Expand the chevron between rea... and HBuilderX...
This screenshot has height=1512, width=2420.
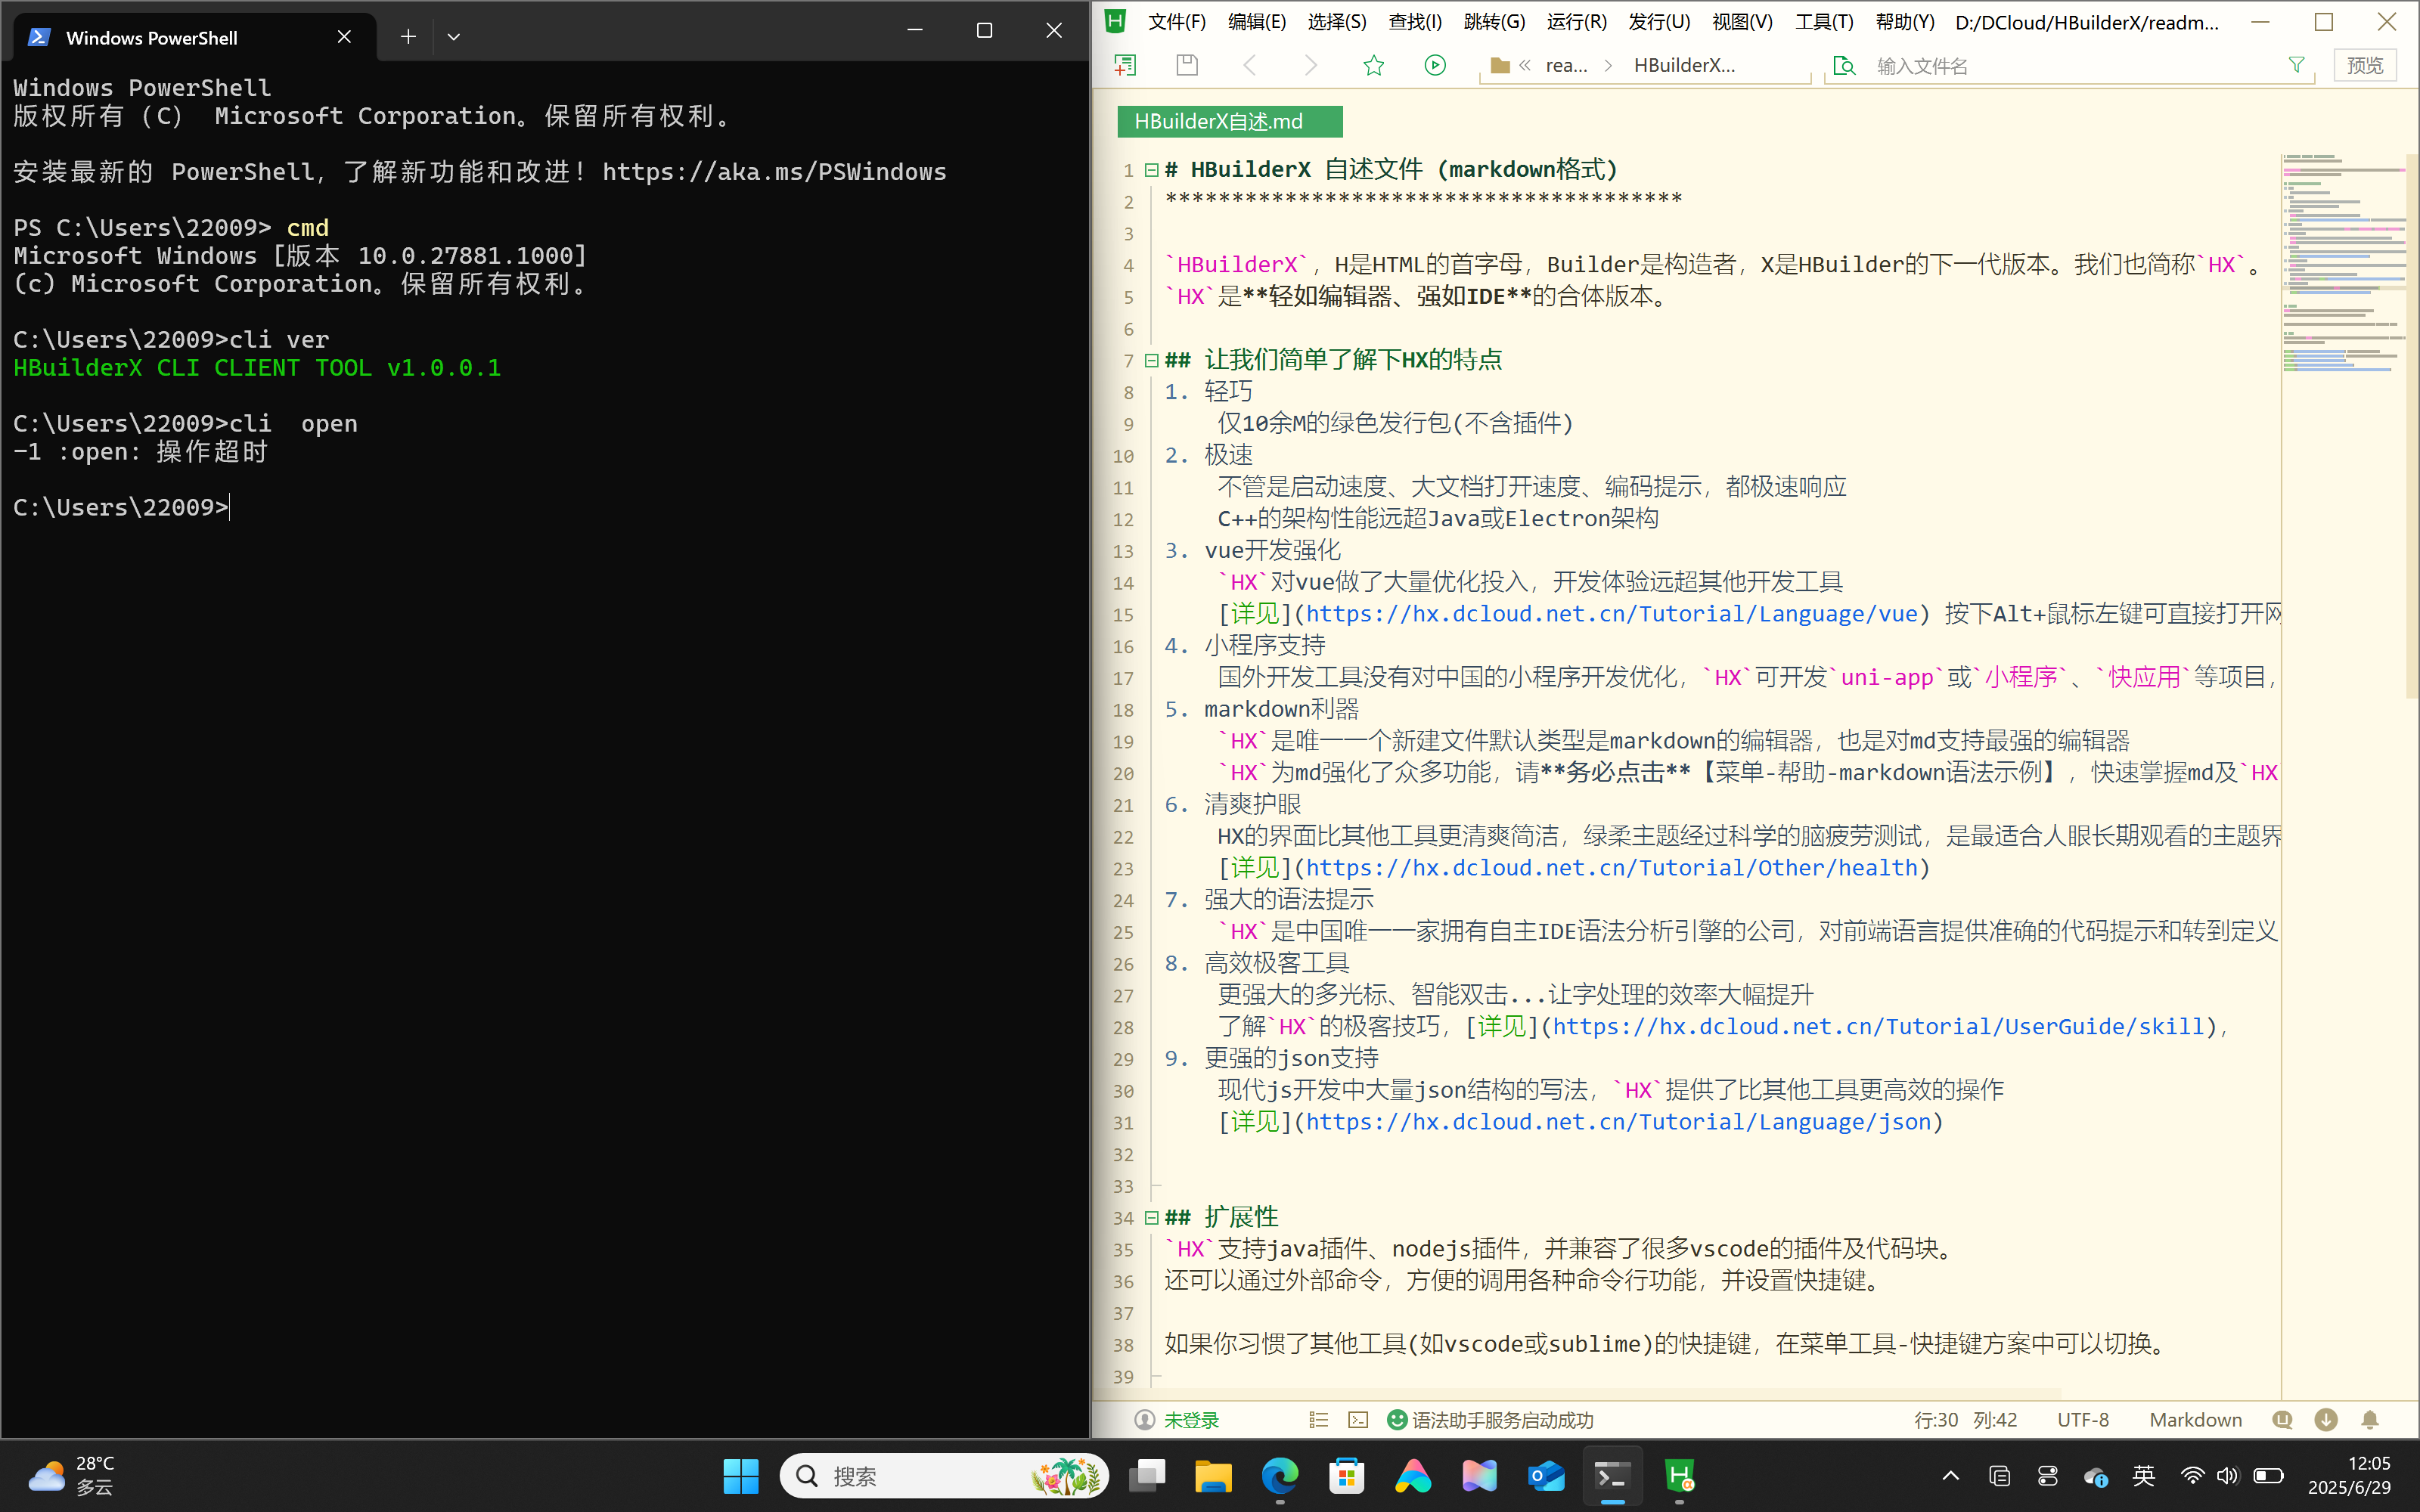pyautogui.click(x=1608, y=66)
